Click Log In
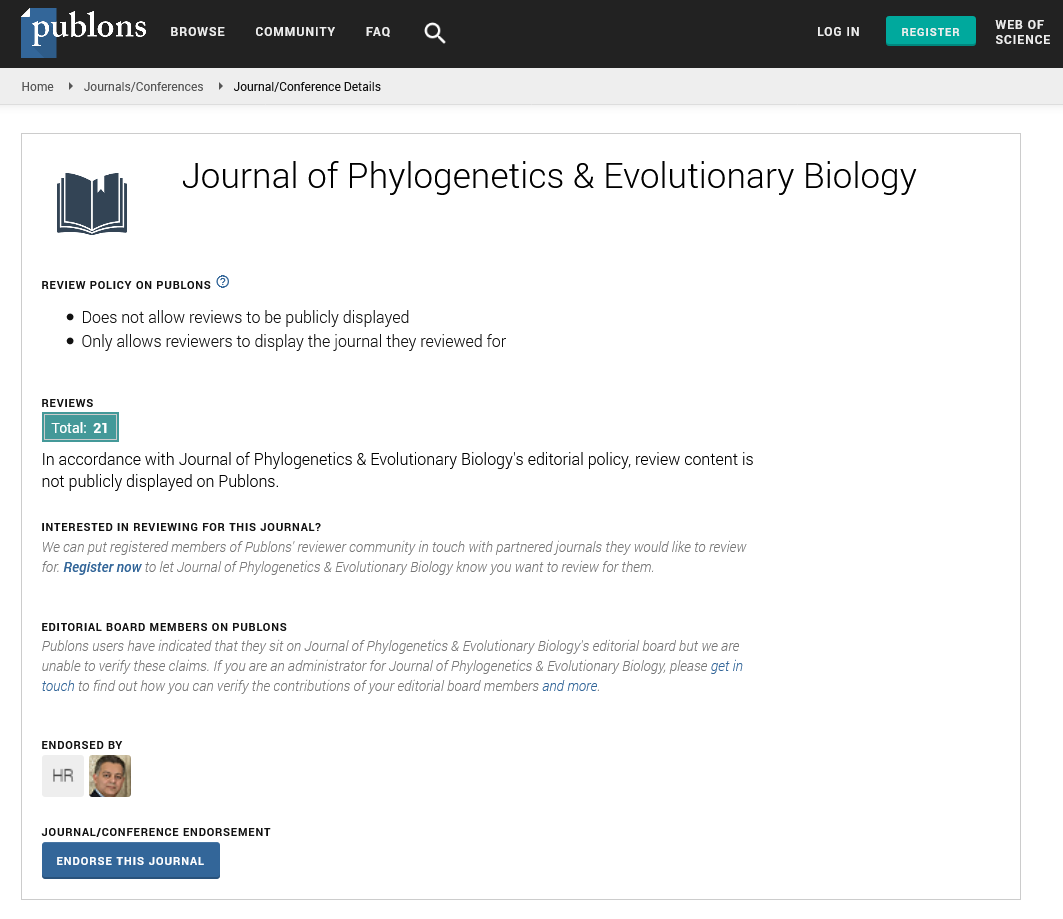The image size is (1063, 919). [838, 32]
